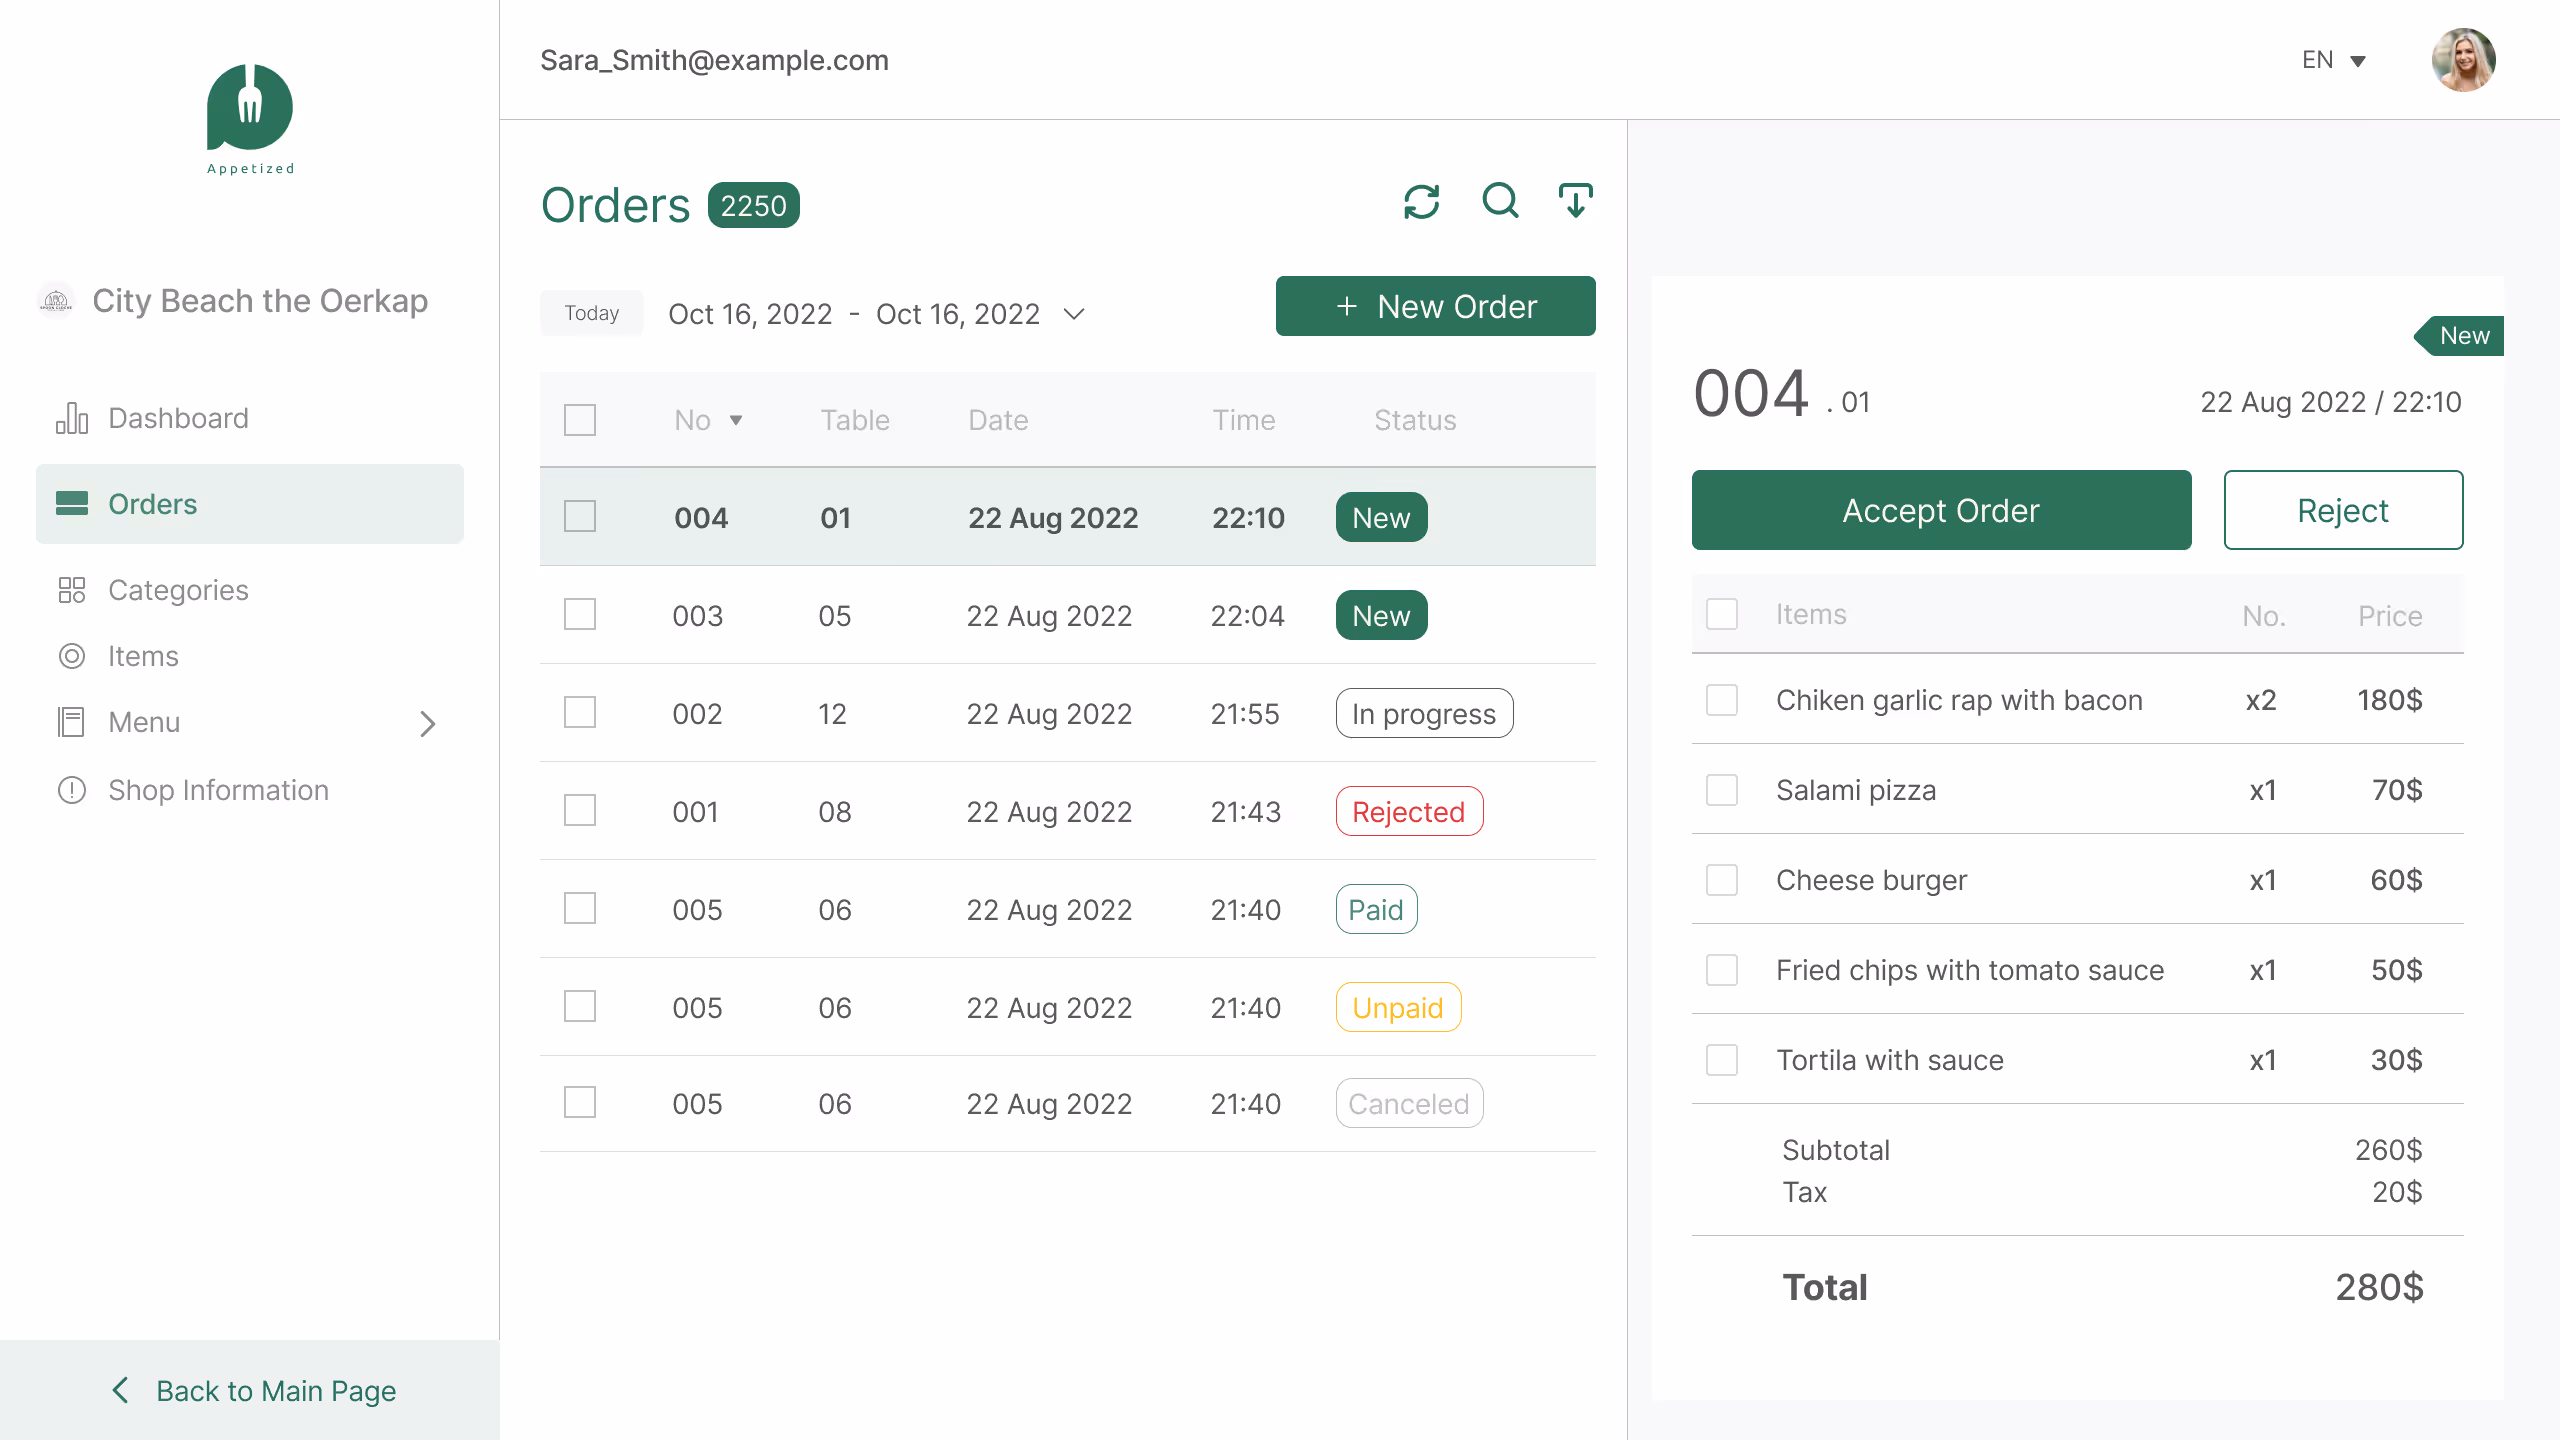
Task: Click the back arrow icon
Action: point(120,1390)
